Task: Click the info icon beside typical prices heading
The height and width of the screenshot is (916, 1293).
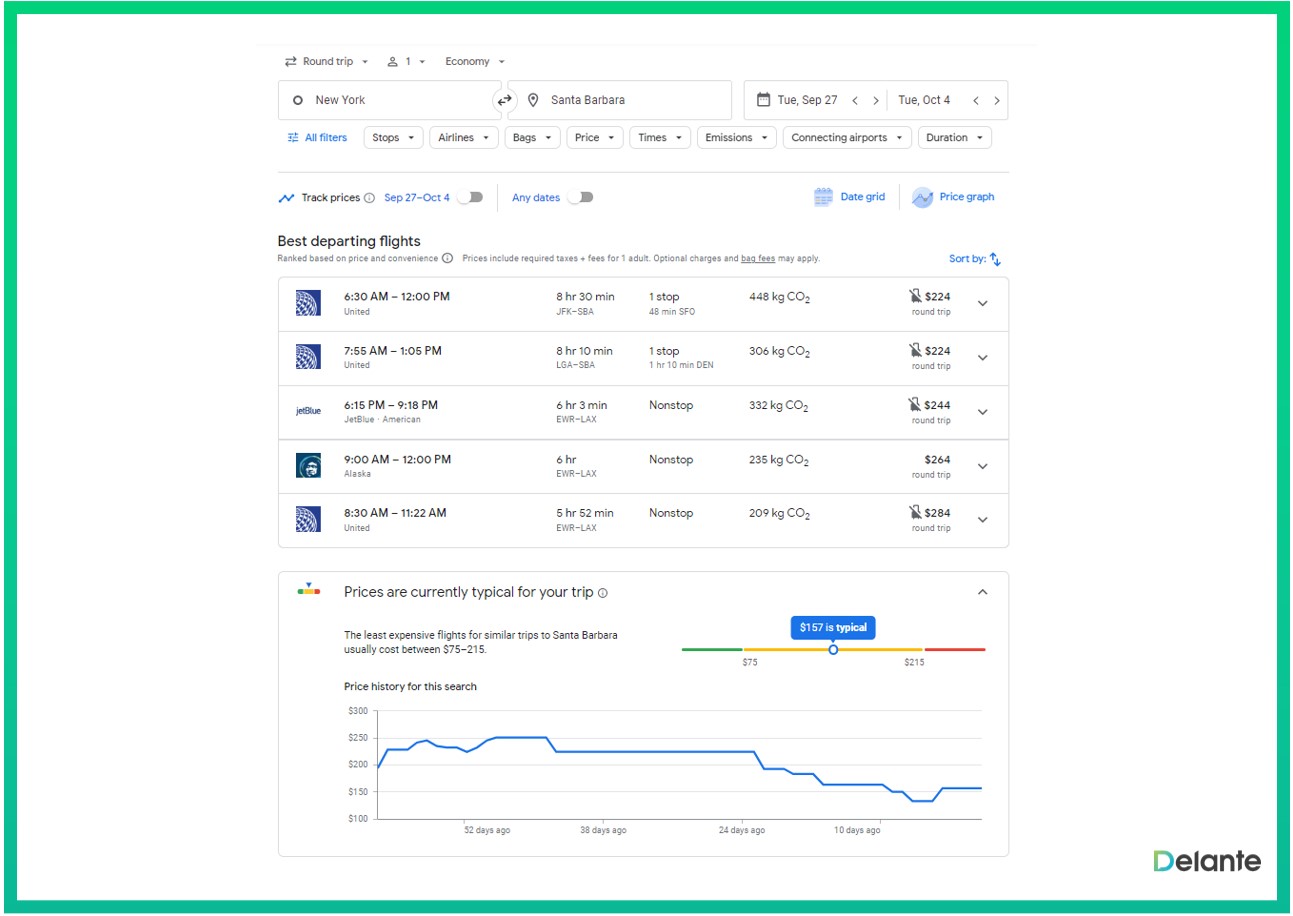Action: 603,593
